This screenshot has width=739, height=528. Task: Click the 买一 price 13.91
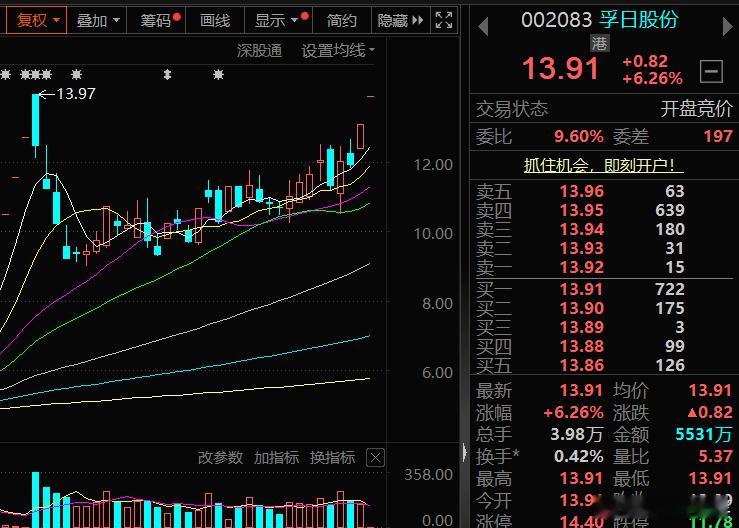582,289
